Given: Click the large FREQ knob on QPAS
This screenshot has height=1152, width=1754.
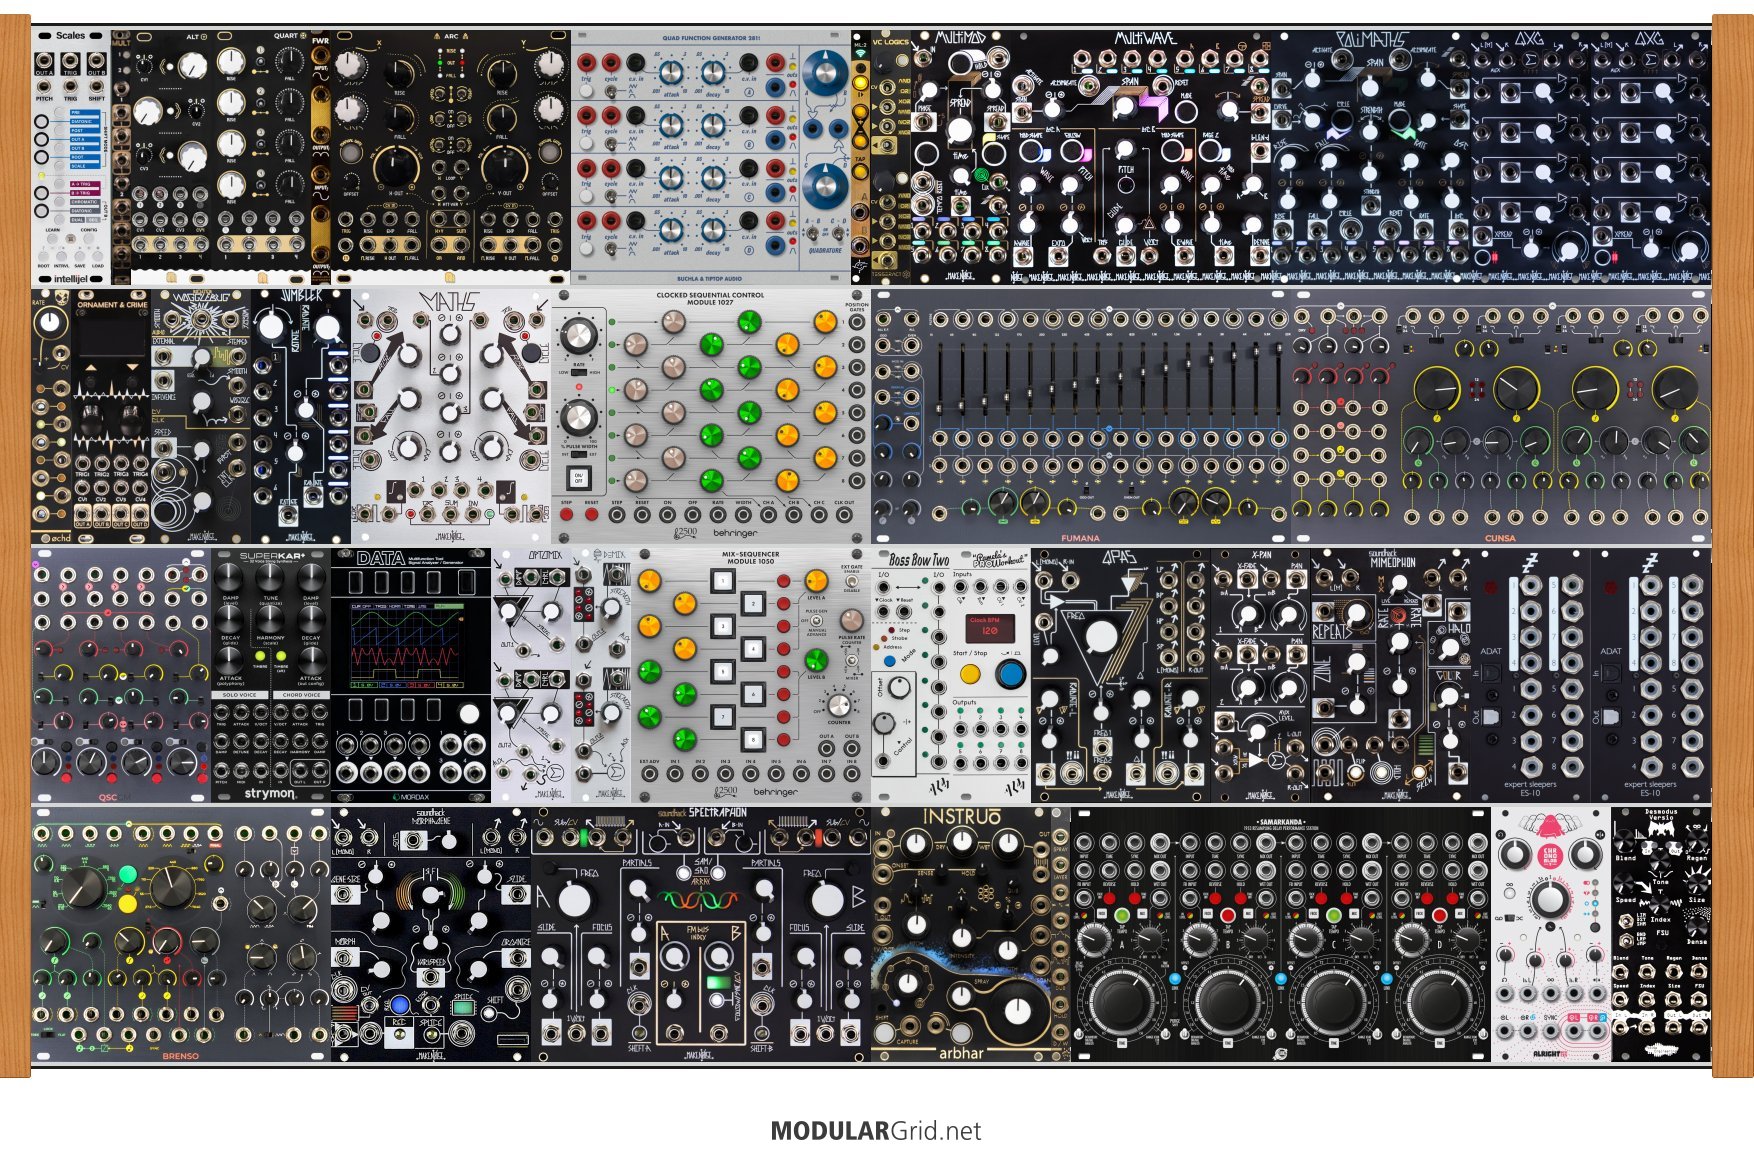Looking at the screenshot, I should [x=1100, y=636].
